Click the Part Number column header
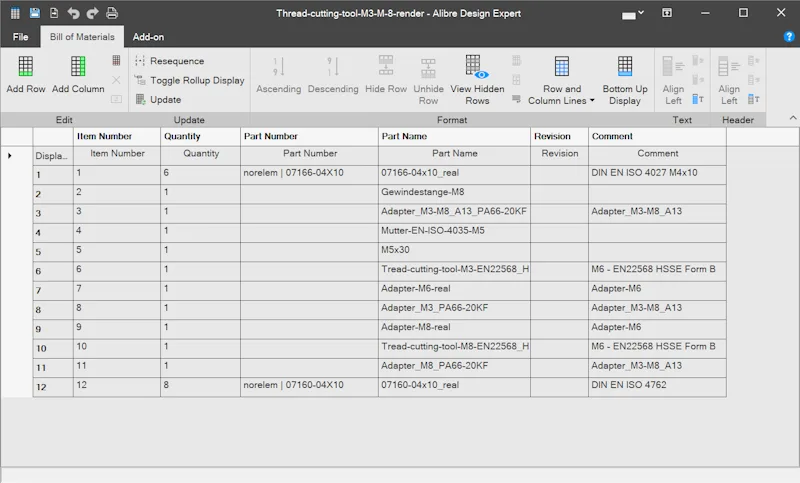 (310, 136)
